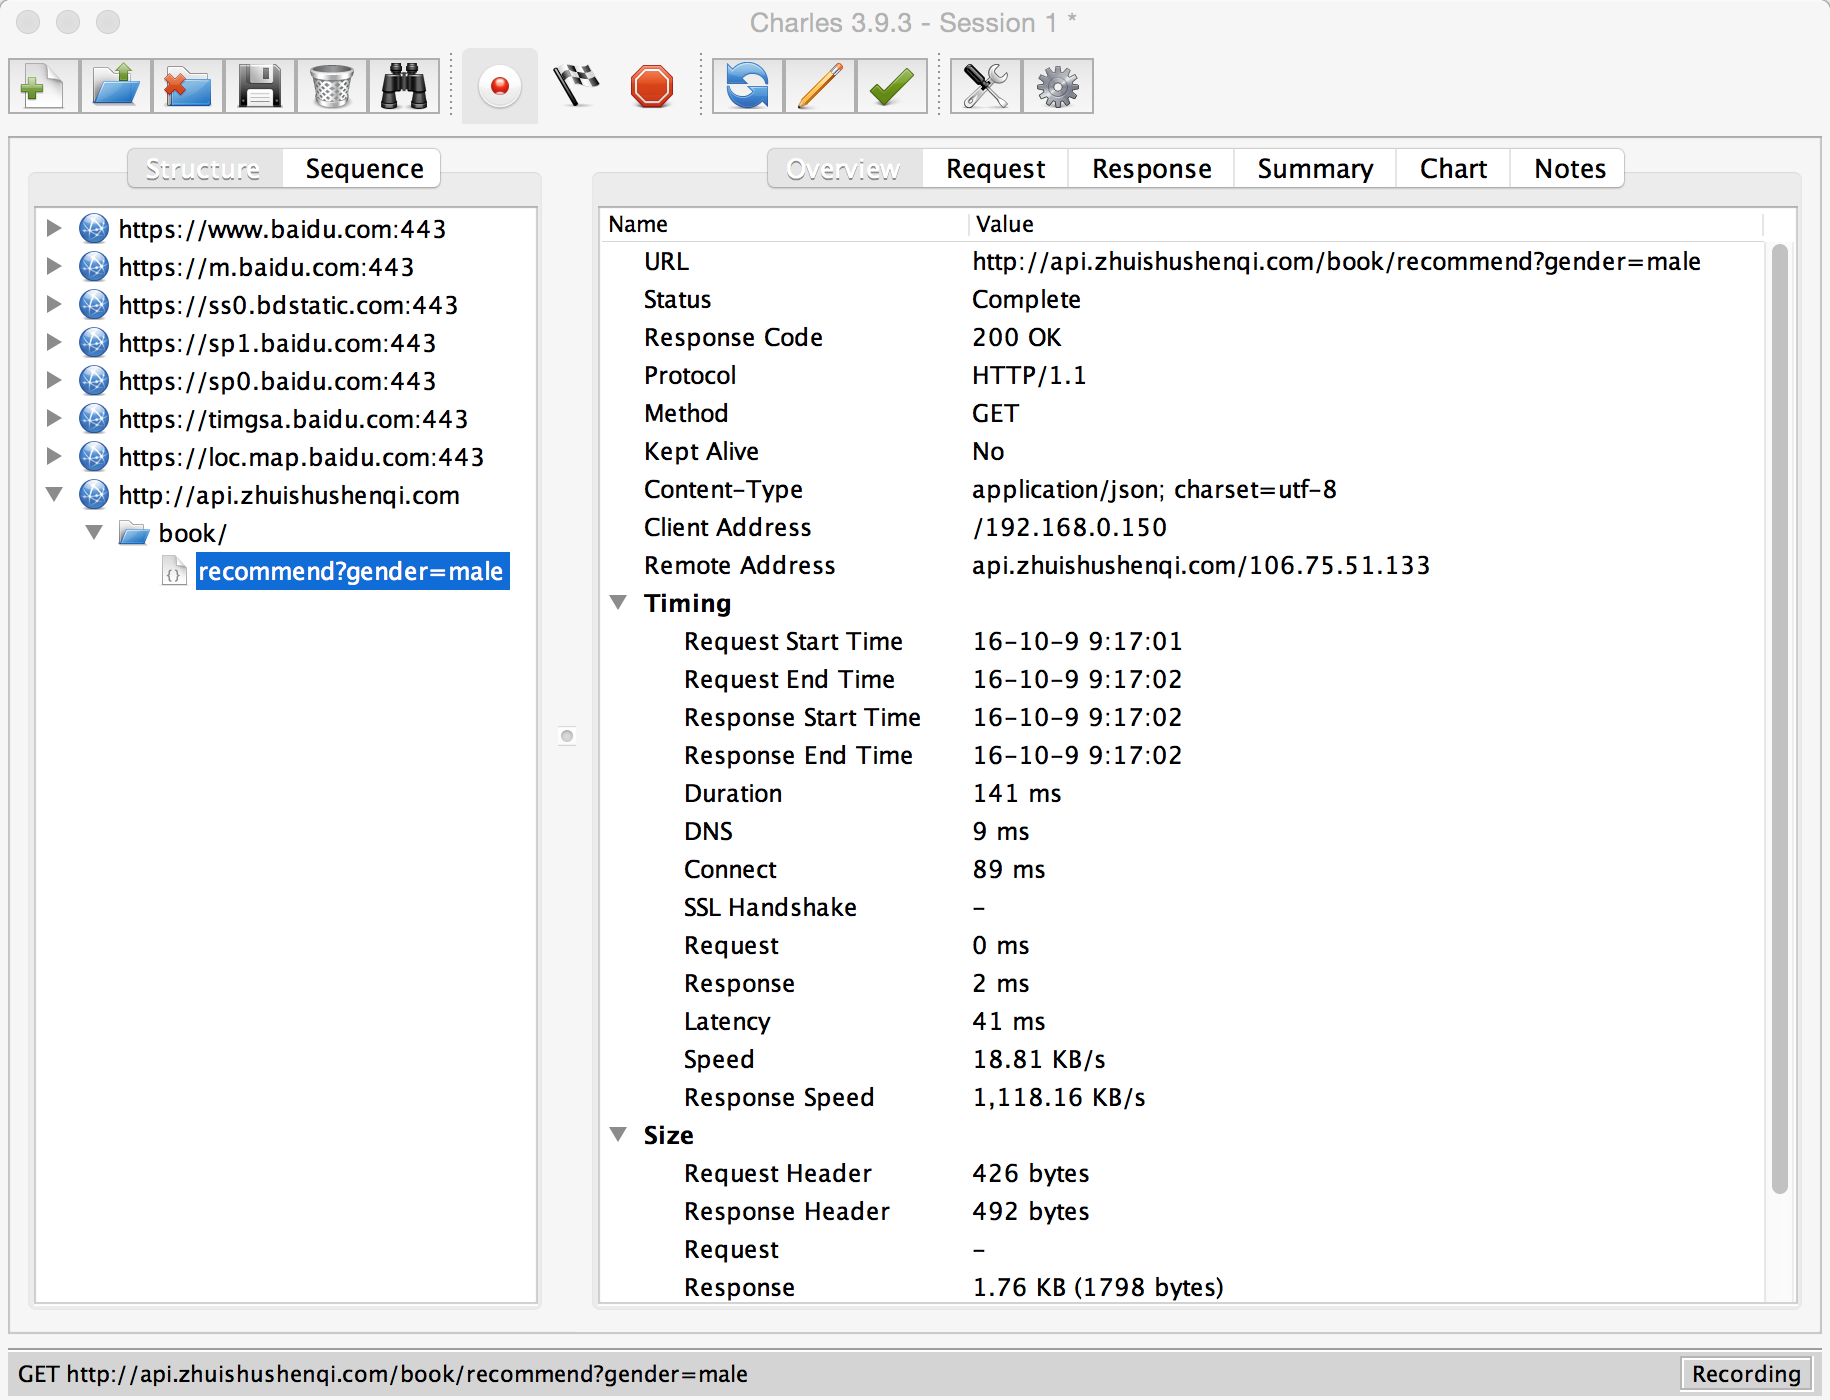Switch to the Chart tab
The height and width of the screenshot is (1400, 1830).
coord(1453,169)
